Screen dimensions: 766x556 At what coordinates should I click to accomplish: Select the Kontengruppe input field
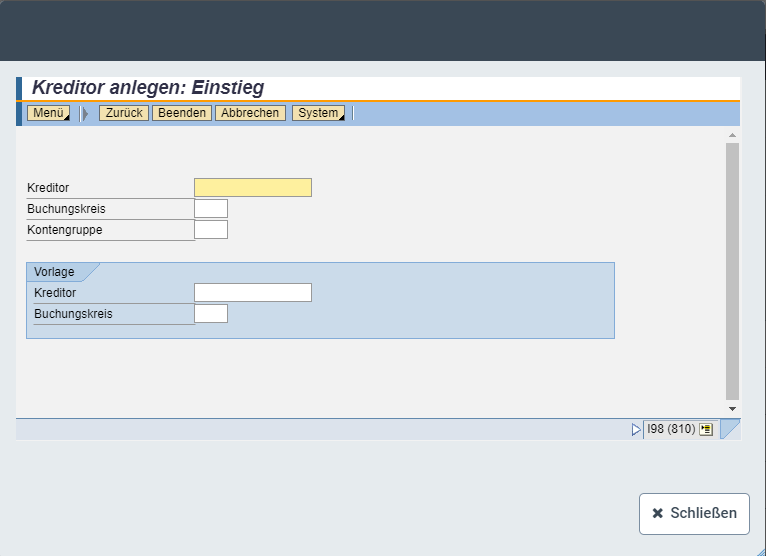[x=211, y=230]
